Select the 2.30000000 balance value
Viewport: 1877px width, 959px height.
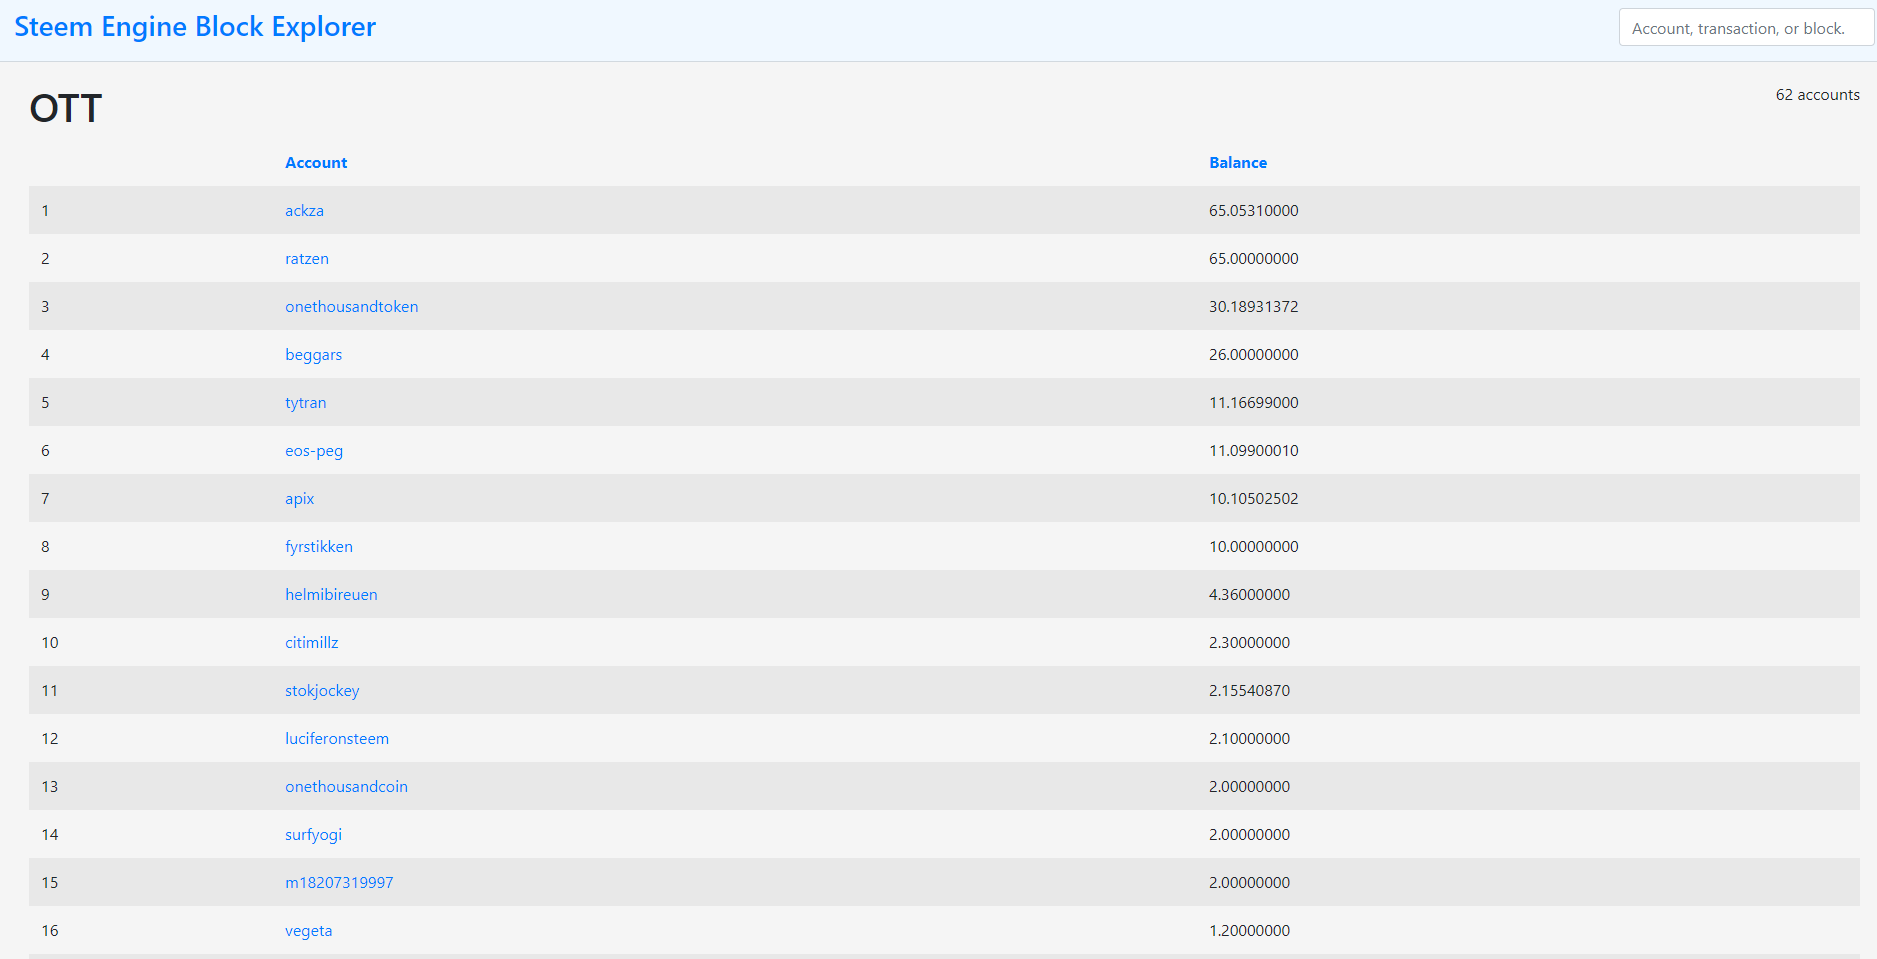click(x=1250, y=642)
